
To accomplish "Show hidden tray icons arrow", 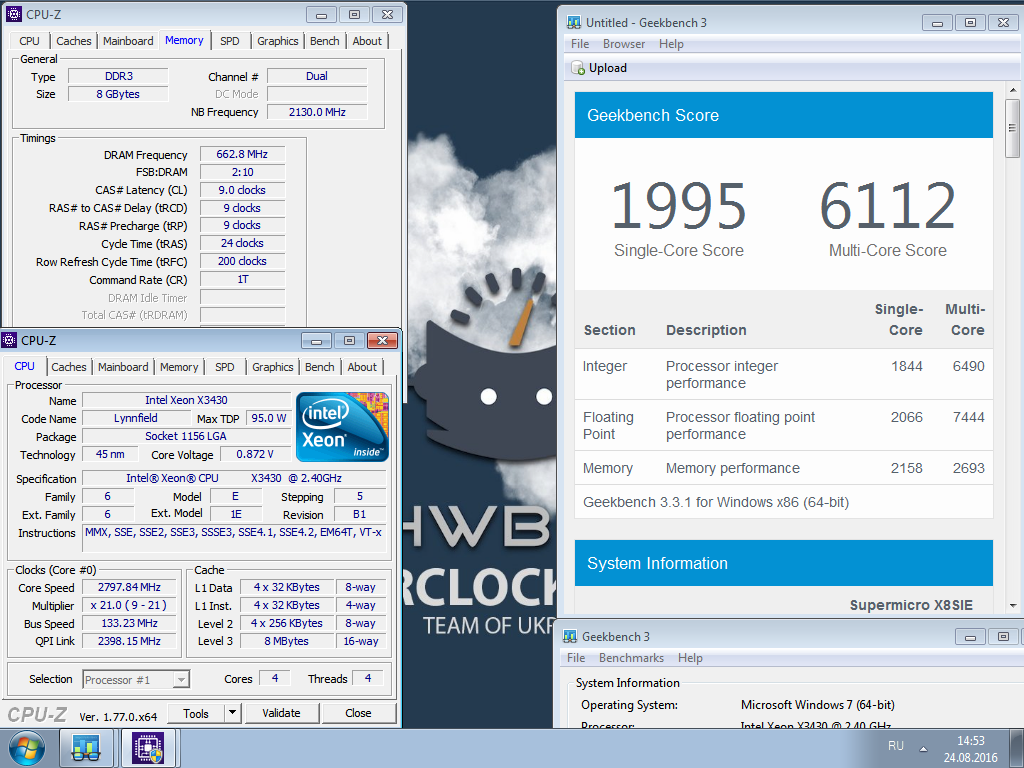I will coord(923,748).
